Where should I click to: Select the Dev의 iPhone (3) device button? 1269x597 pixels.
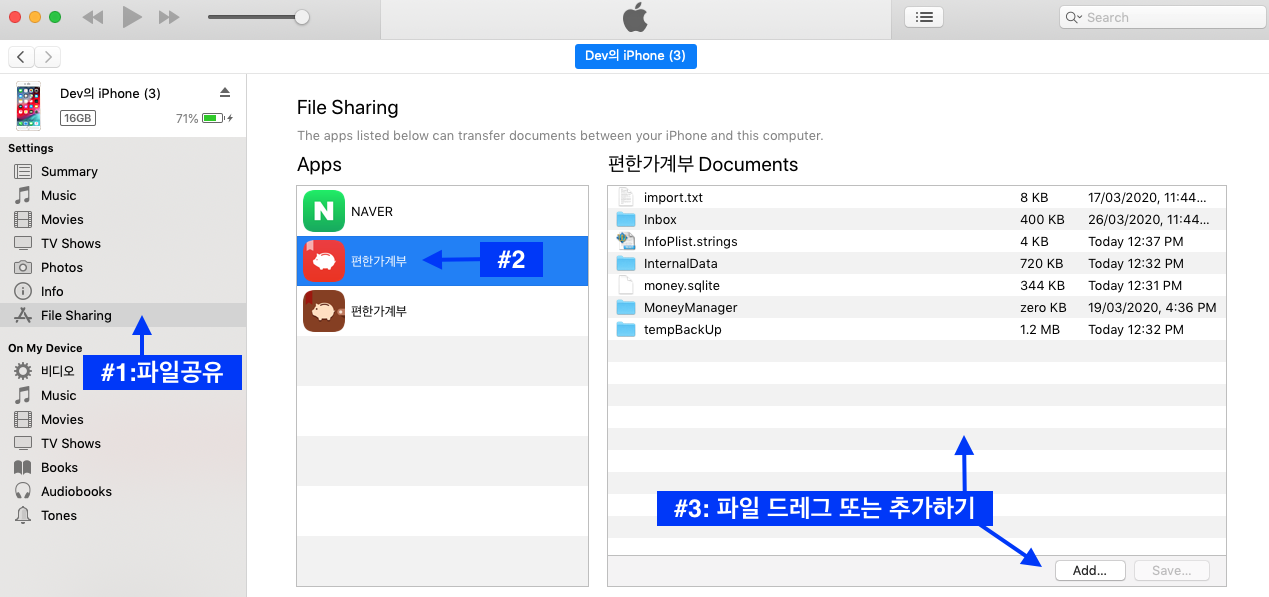click(x=635, y=56)
